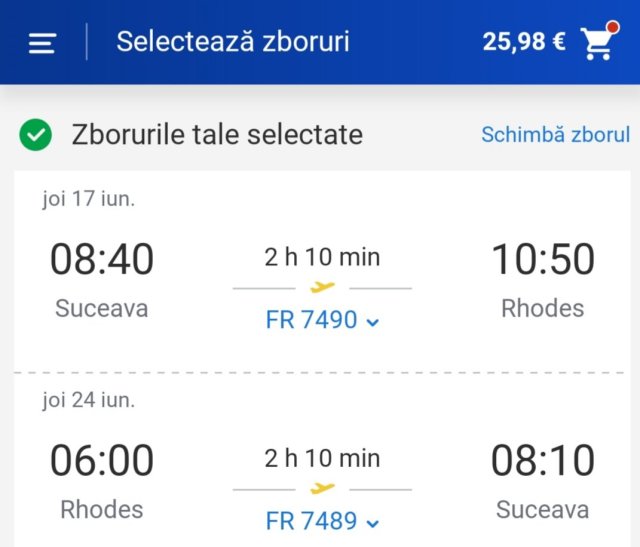Tap the red notification dot on the cart

tap(612, 27)
